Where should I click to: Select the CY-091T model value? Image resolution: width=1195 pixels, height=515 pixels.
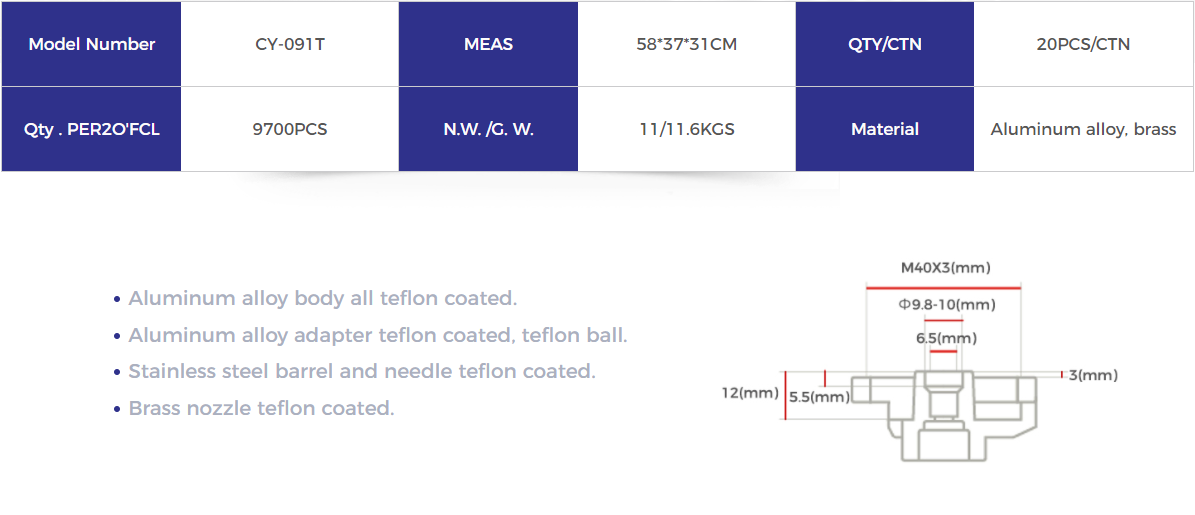click(290, 44)
